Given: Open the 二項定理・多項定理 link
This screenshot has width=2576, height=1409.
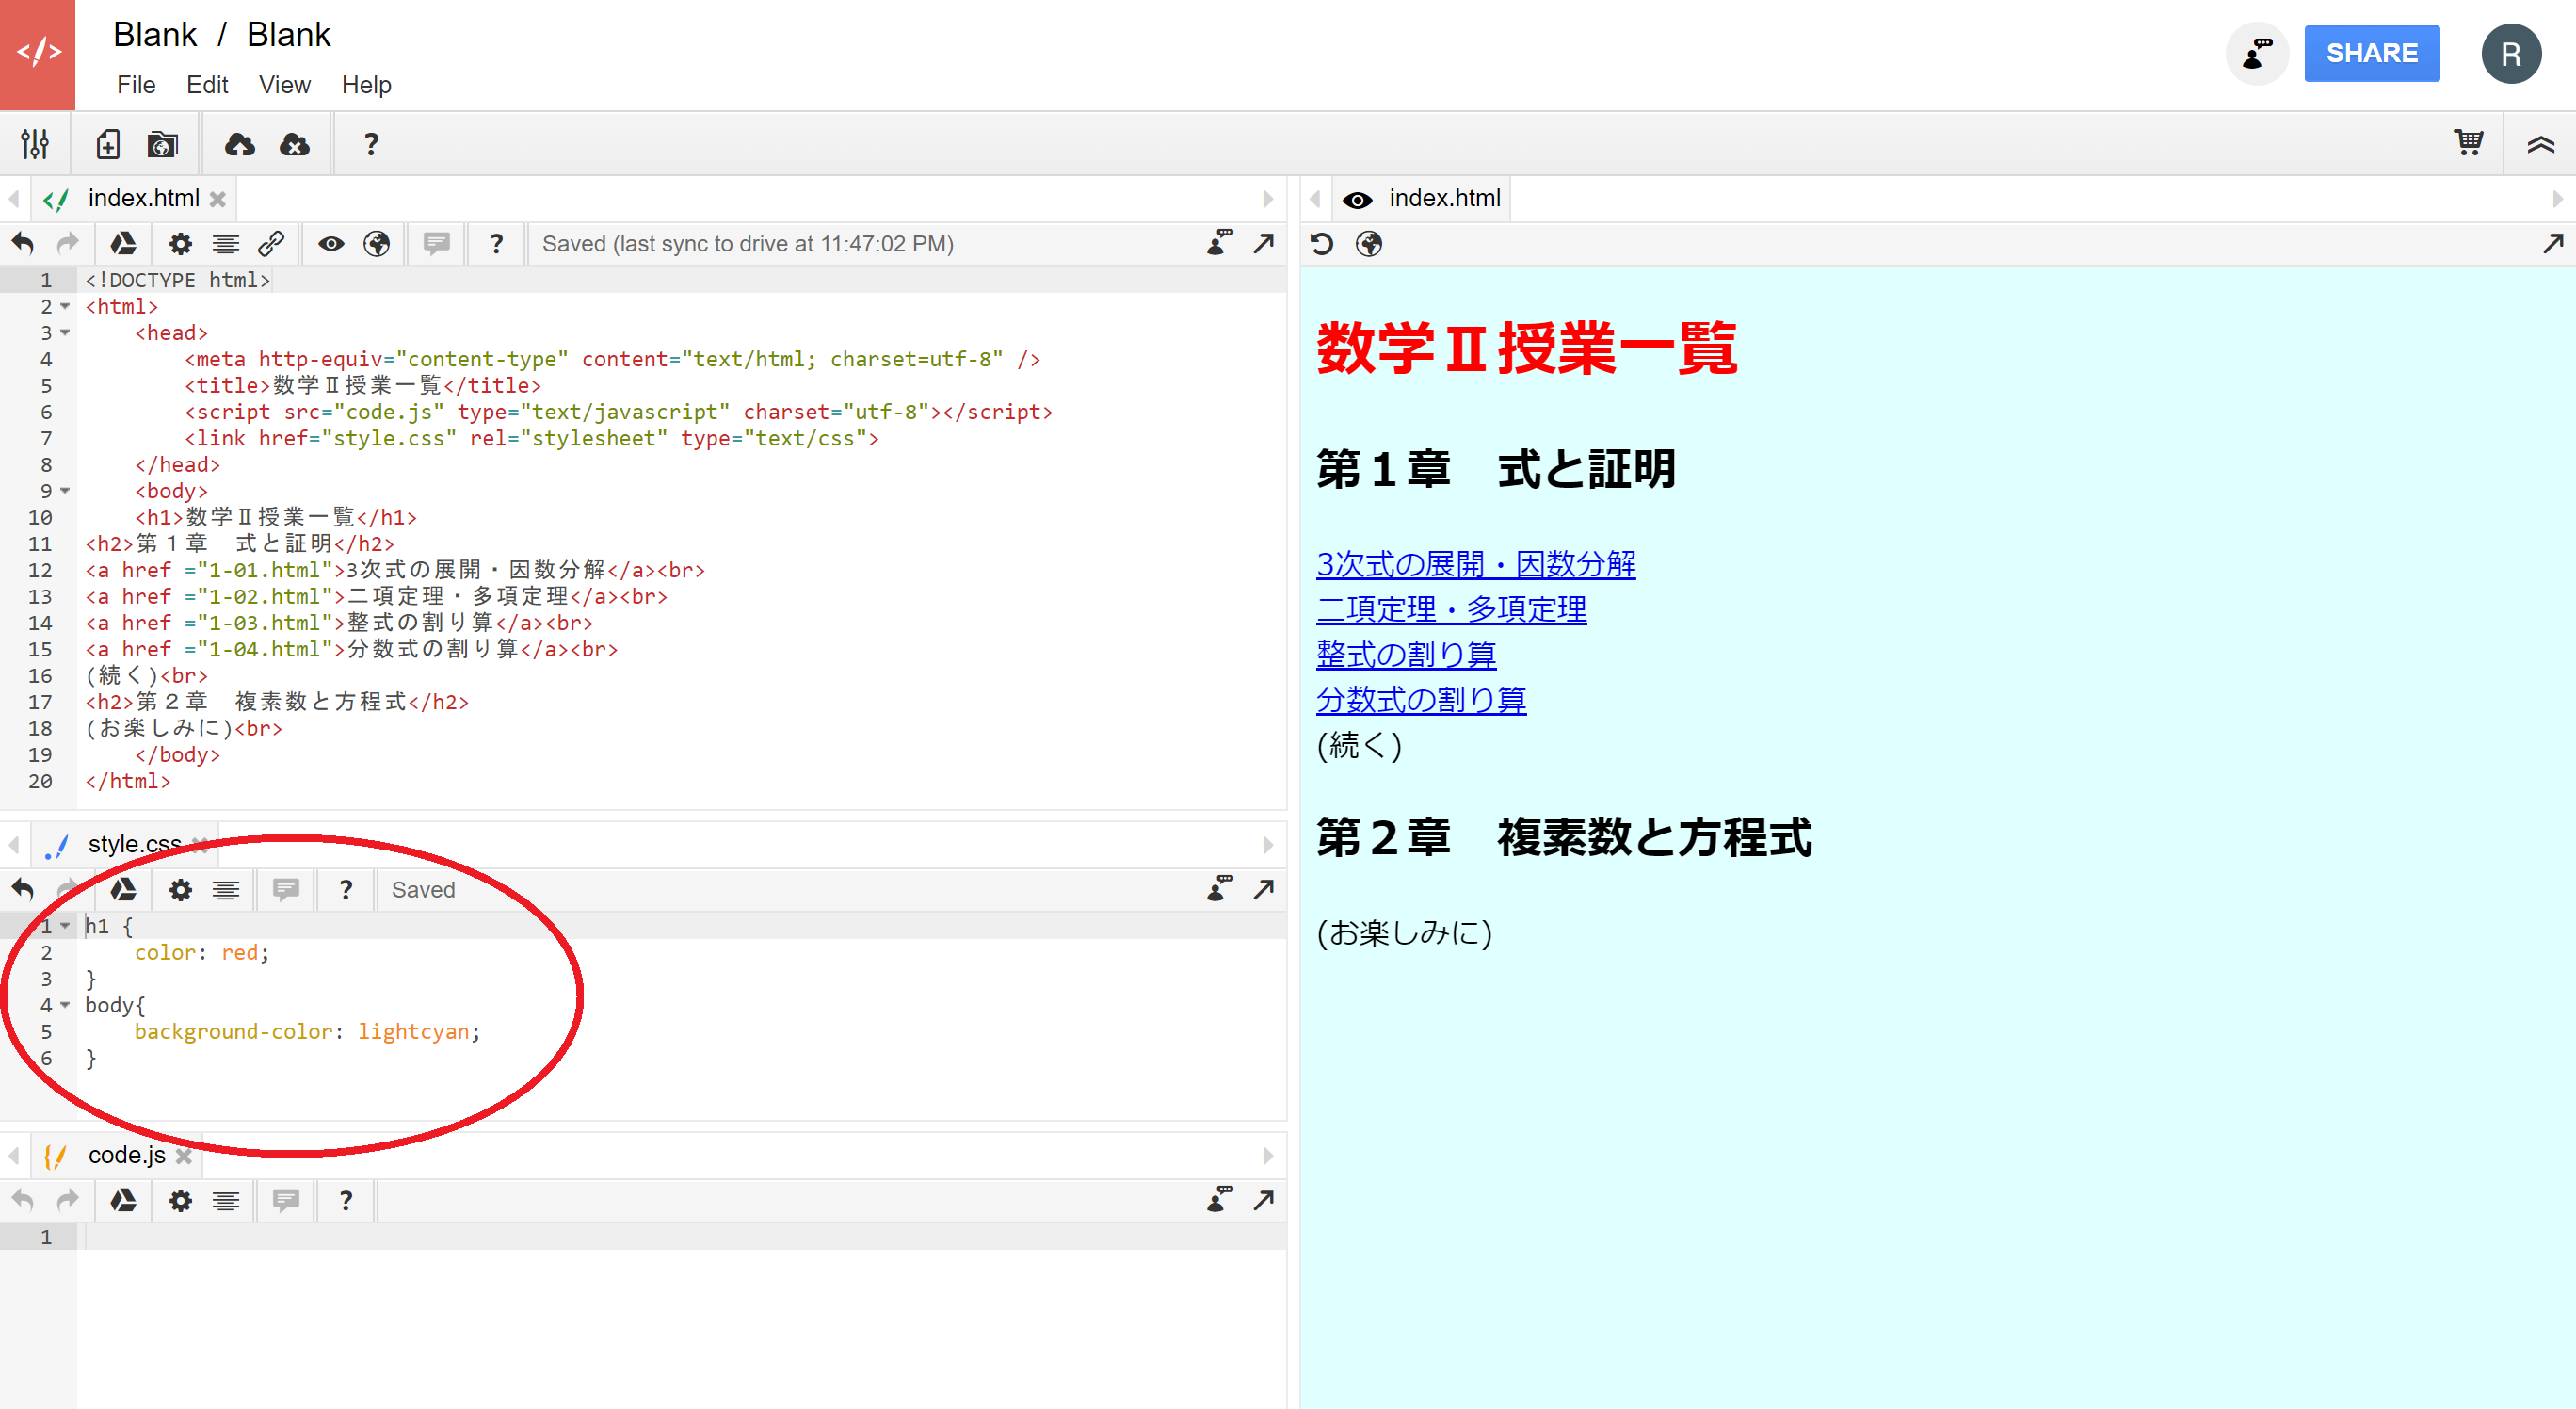Looking at the screenshot, I should (x=1451, y=609).
